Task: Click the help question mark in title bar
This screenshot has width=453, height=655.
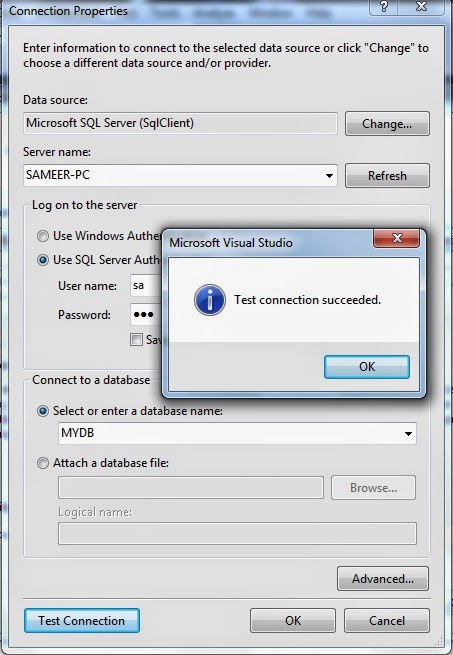Action: [384, 7]
